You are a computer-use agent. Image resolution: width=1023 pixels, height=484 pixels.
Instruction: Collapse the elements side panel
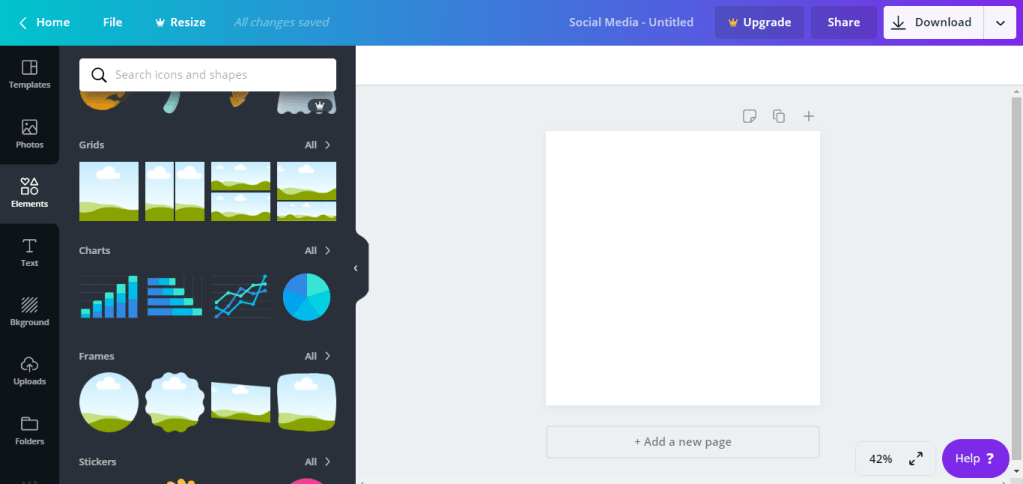(356, 268)
